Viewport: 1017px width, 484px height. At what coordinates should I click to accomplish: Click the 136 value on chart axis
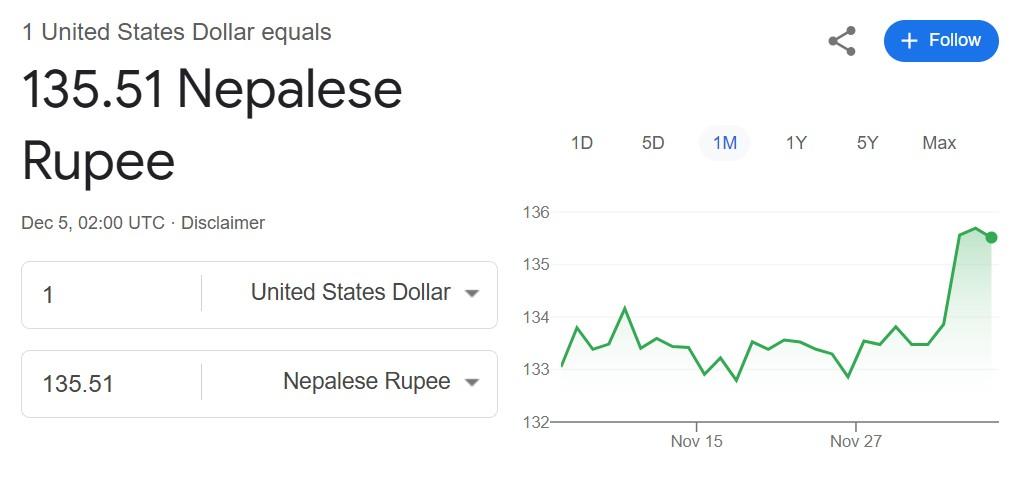[x=537, y=212]
